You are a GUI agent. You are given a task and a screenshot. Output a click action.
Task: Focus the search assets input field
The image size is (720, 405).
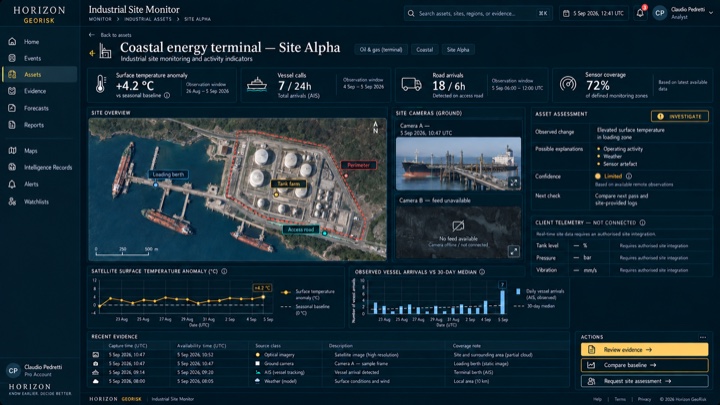478,14
